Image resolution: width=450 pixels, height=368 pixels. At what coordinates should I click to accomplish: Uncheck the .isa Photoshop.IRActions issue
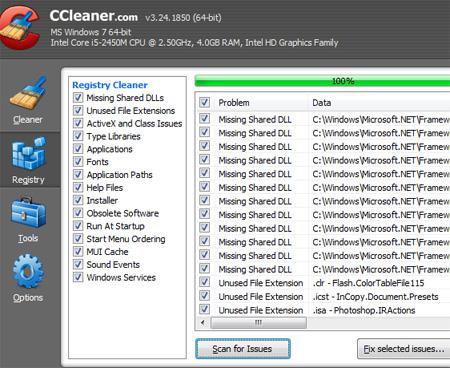[204, 310]
